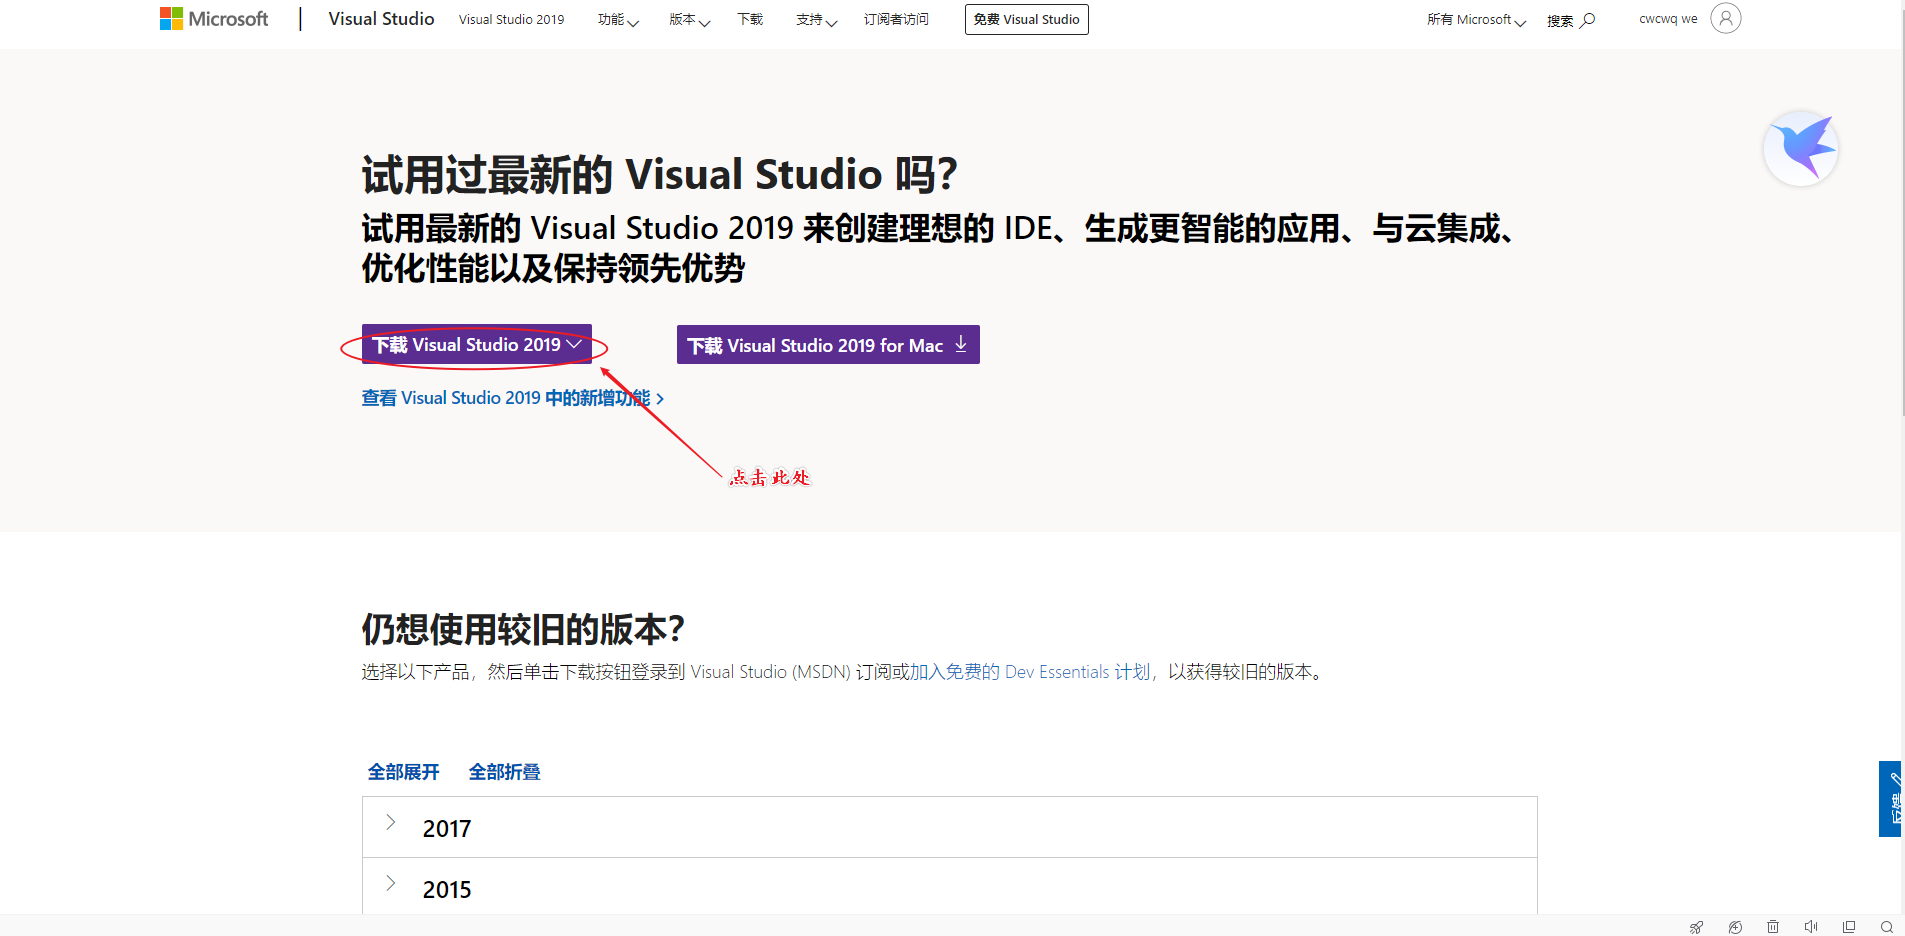The image size is (1905, 936).
Task: Open the user account avatar icon
Action: (1726, 18)
